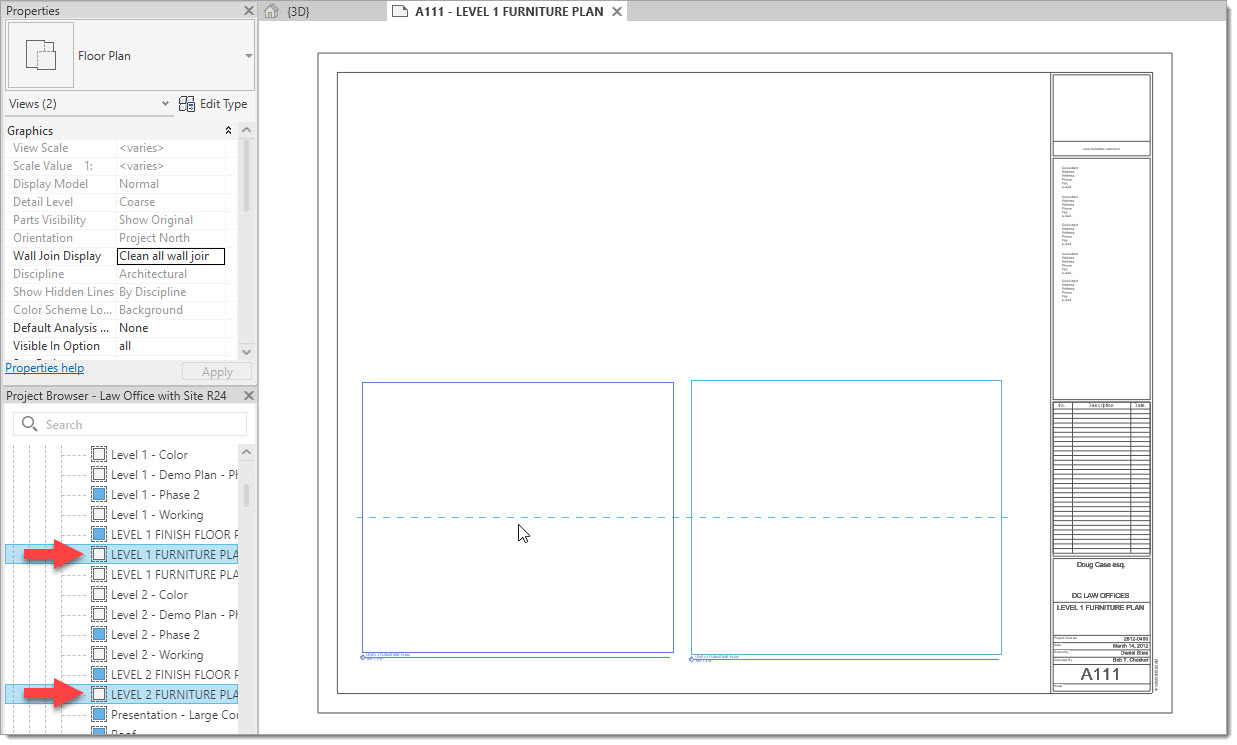Viewport: 1237px width, 745px height.
Task: Click the Presentation - Large Conference view icon
Action: click(x=99, y=714)
